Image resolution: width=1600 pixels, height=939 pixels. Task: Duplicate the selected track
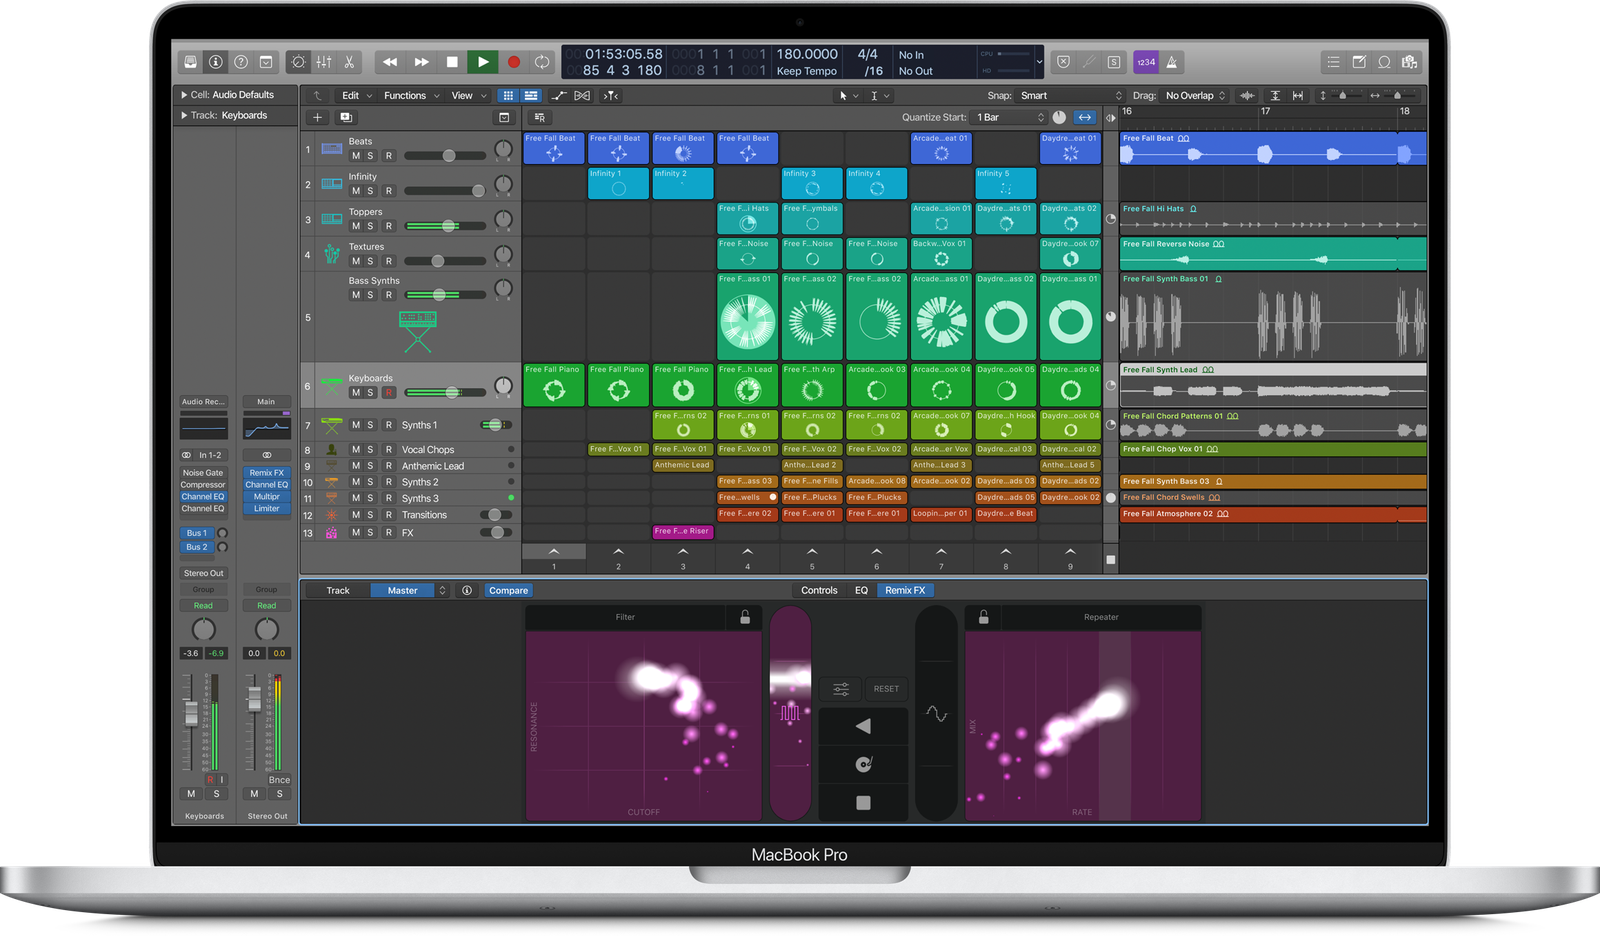coord(346,117)
